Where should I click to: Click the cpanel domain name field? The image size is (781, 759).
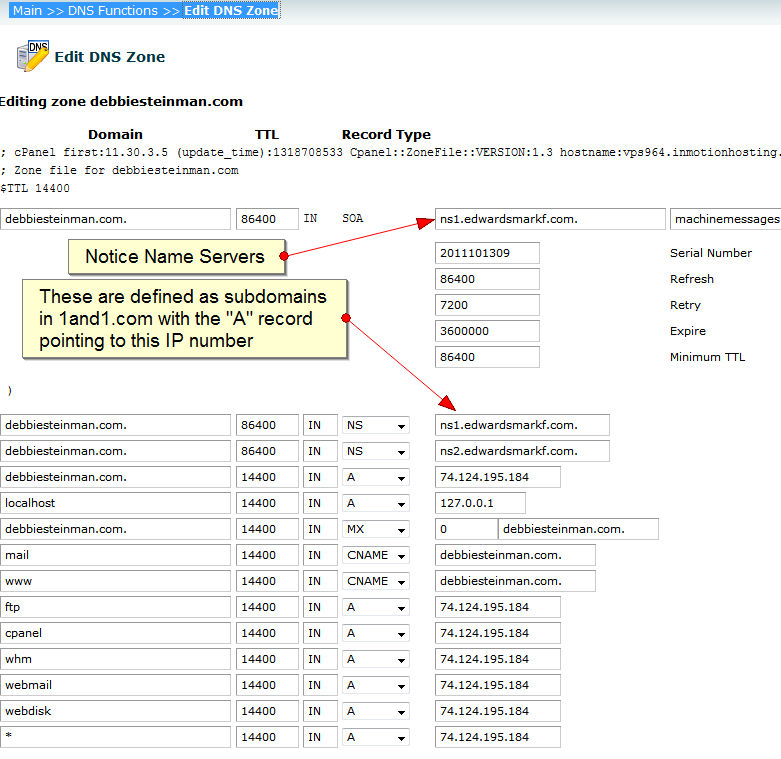tap(115, 633)
